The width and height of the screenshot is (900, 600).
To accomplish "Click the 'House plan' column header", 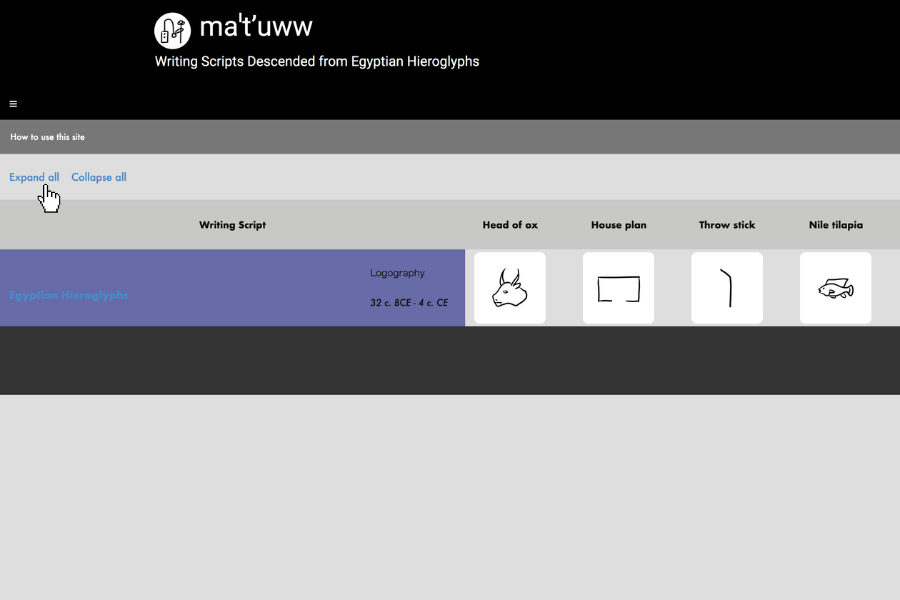I will click(618, 225).
